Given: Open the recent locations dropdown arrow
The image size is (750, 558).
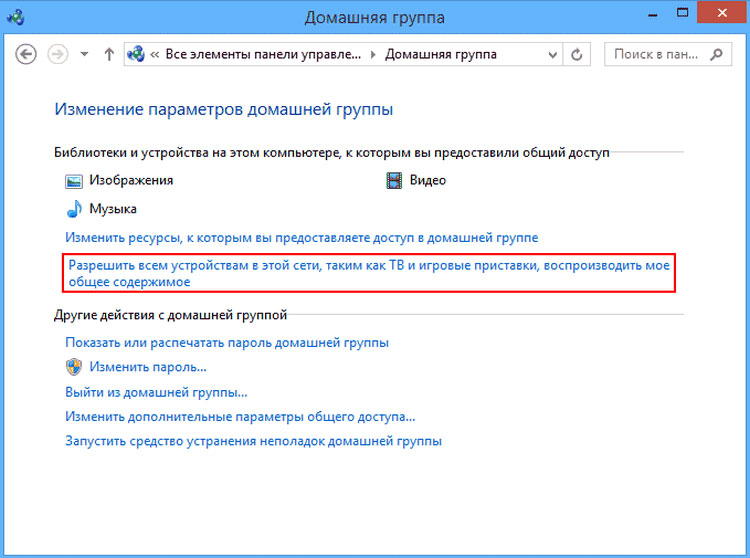Looking at the screenshot, I should (84, 54).
